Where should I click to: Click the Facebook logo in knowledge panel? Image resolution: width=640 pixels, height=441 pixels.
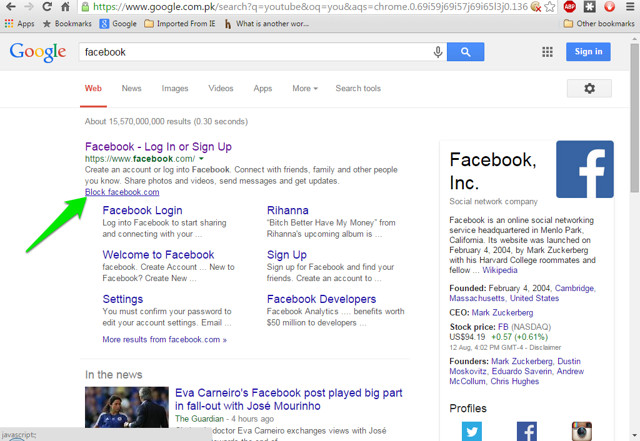584,169
